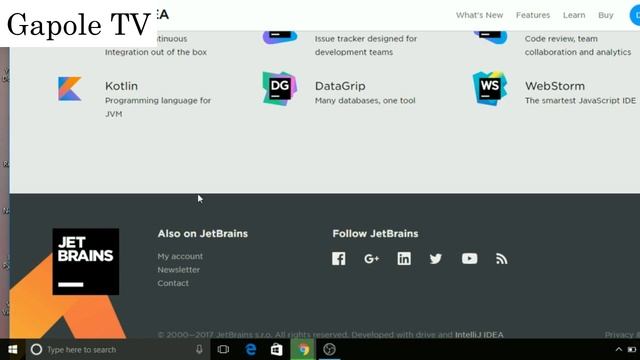Go to My account link
The image size is (640, 360).
pos(180,256)
